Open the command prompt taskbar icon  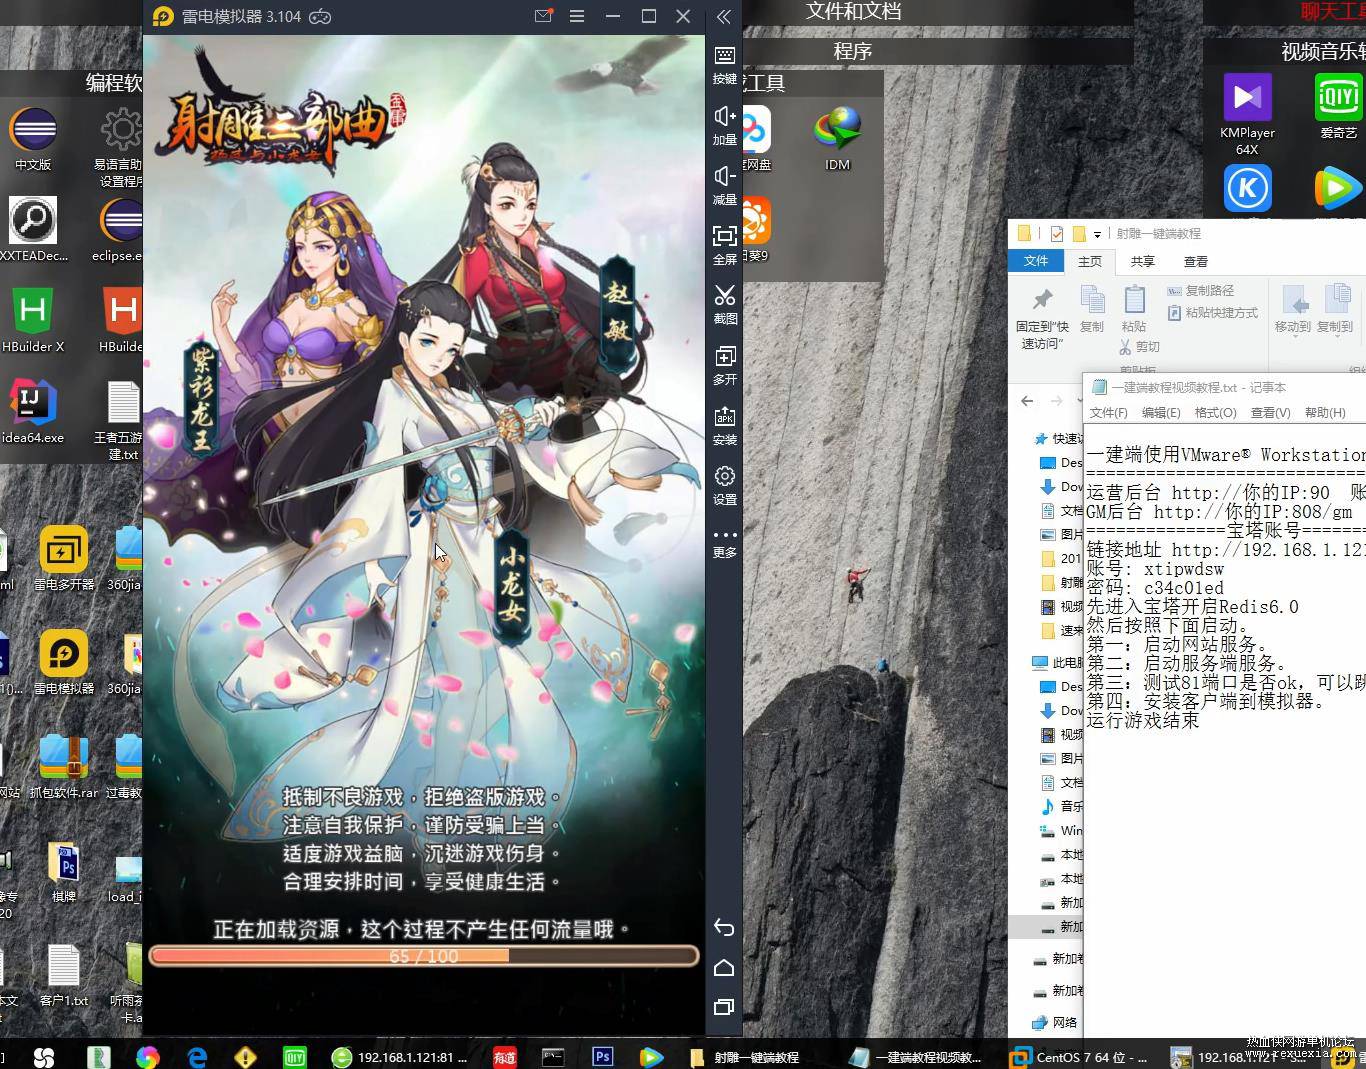(553, 1056)
